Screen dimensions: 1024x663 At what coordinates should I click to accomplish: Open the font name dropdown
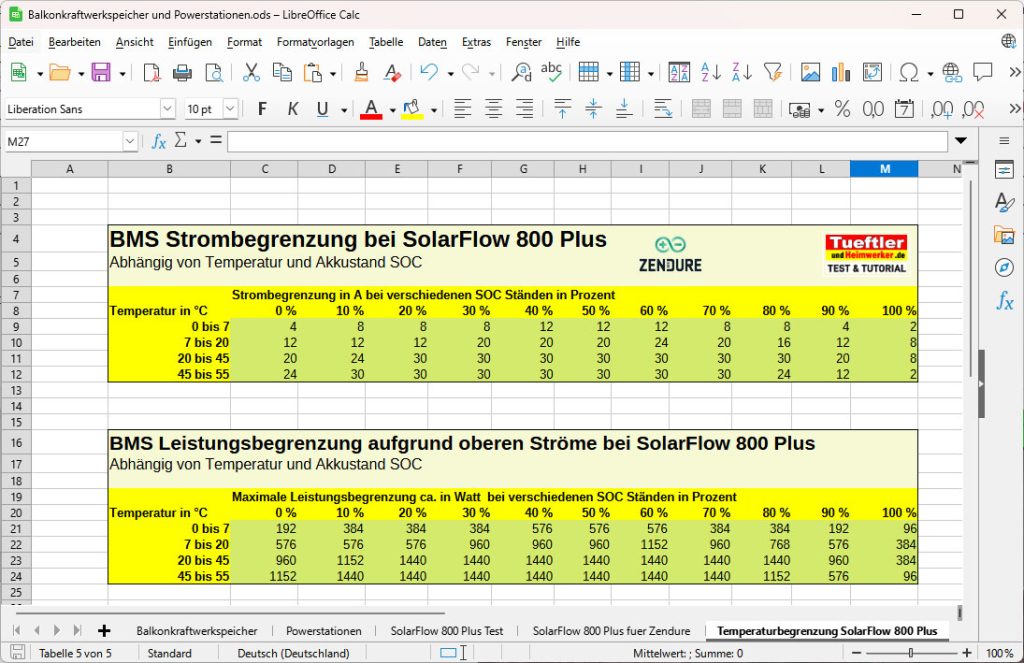(x=165, y=108)
